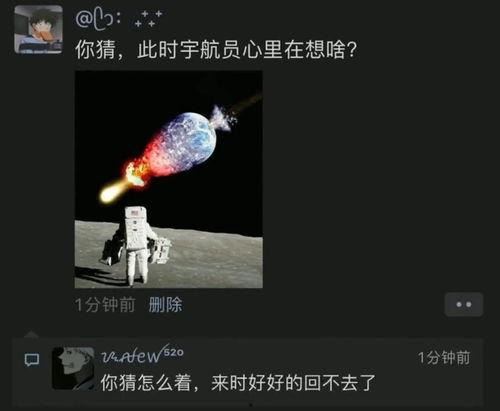This screenshot has height=411, width=500.
Task: Open the commenter's dark profile avatar
Action: tap(73, 368)
